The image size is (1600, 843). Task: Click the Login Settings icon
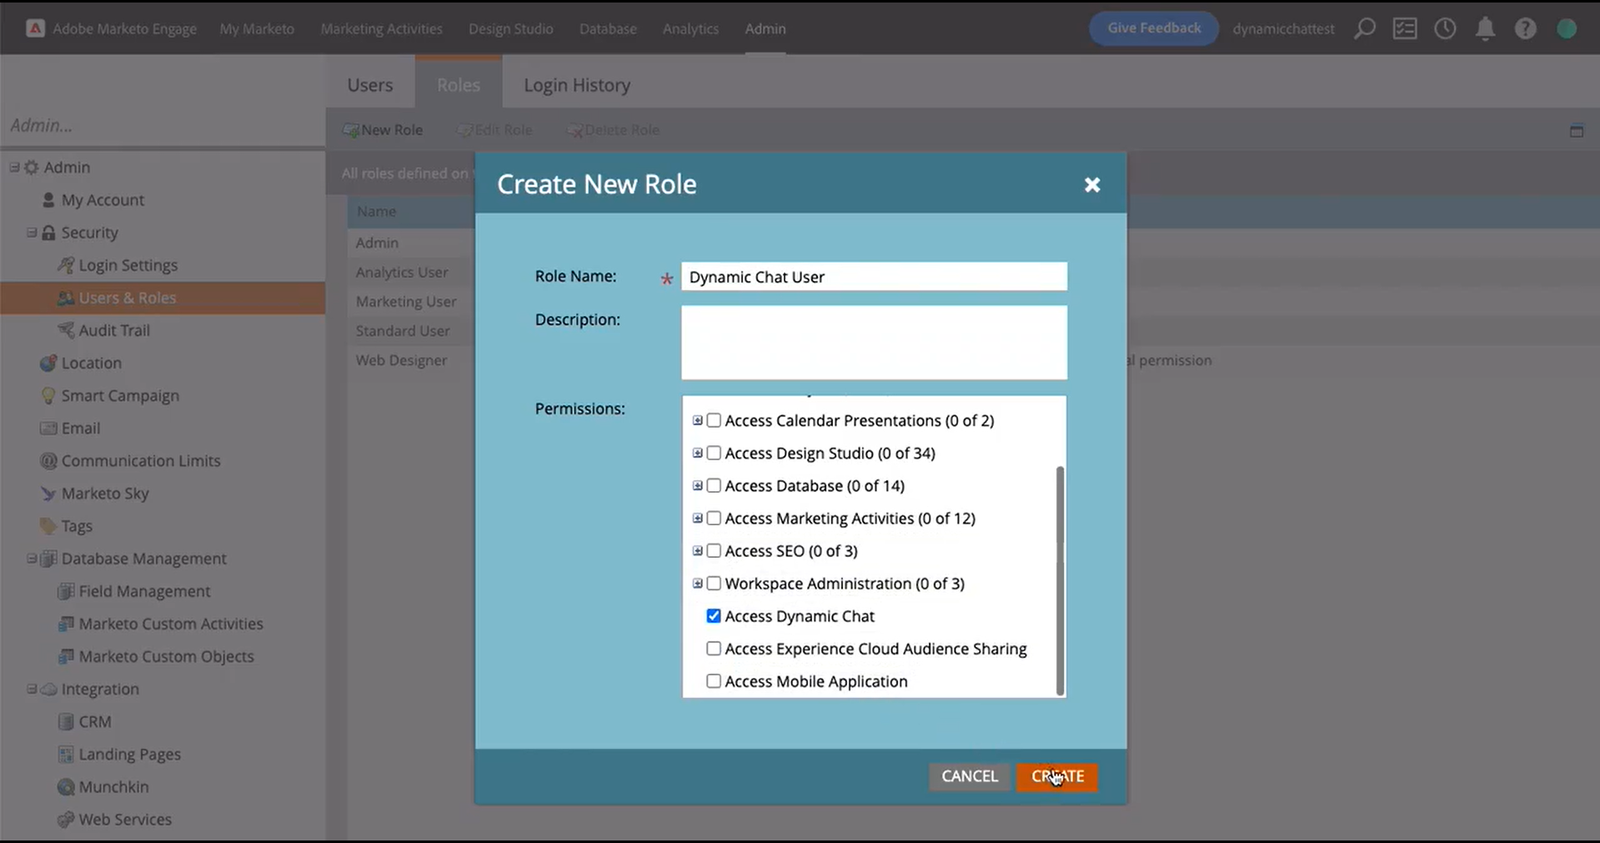66,265
